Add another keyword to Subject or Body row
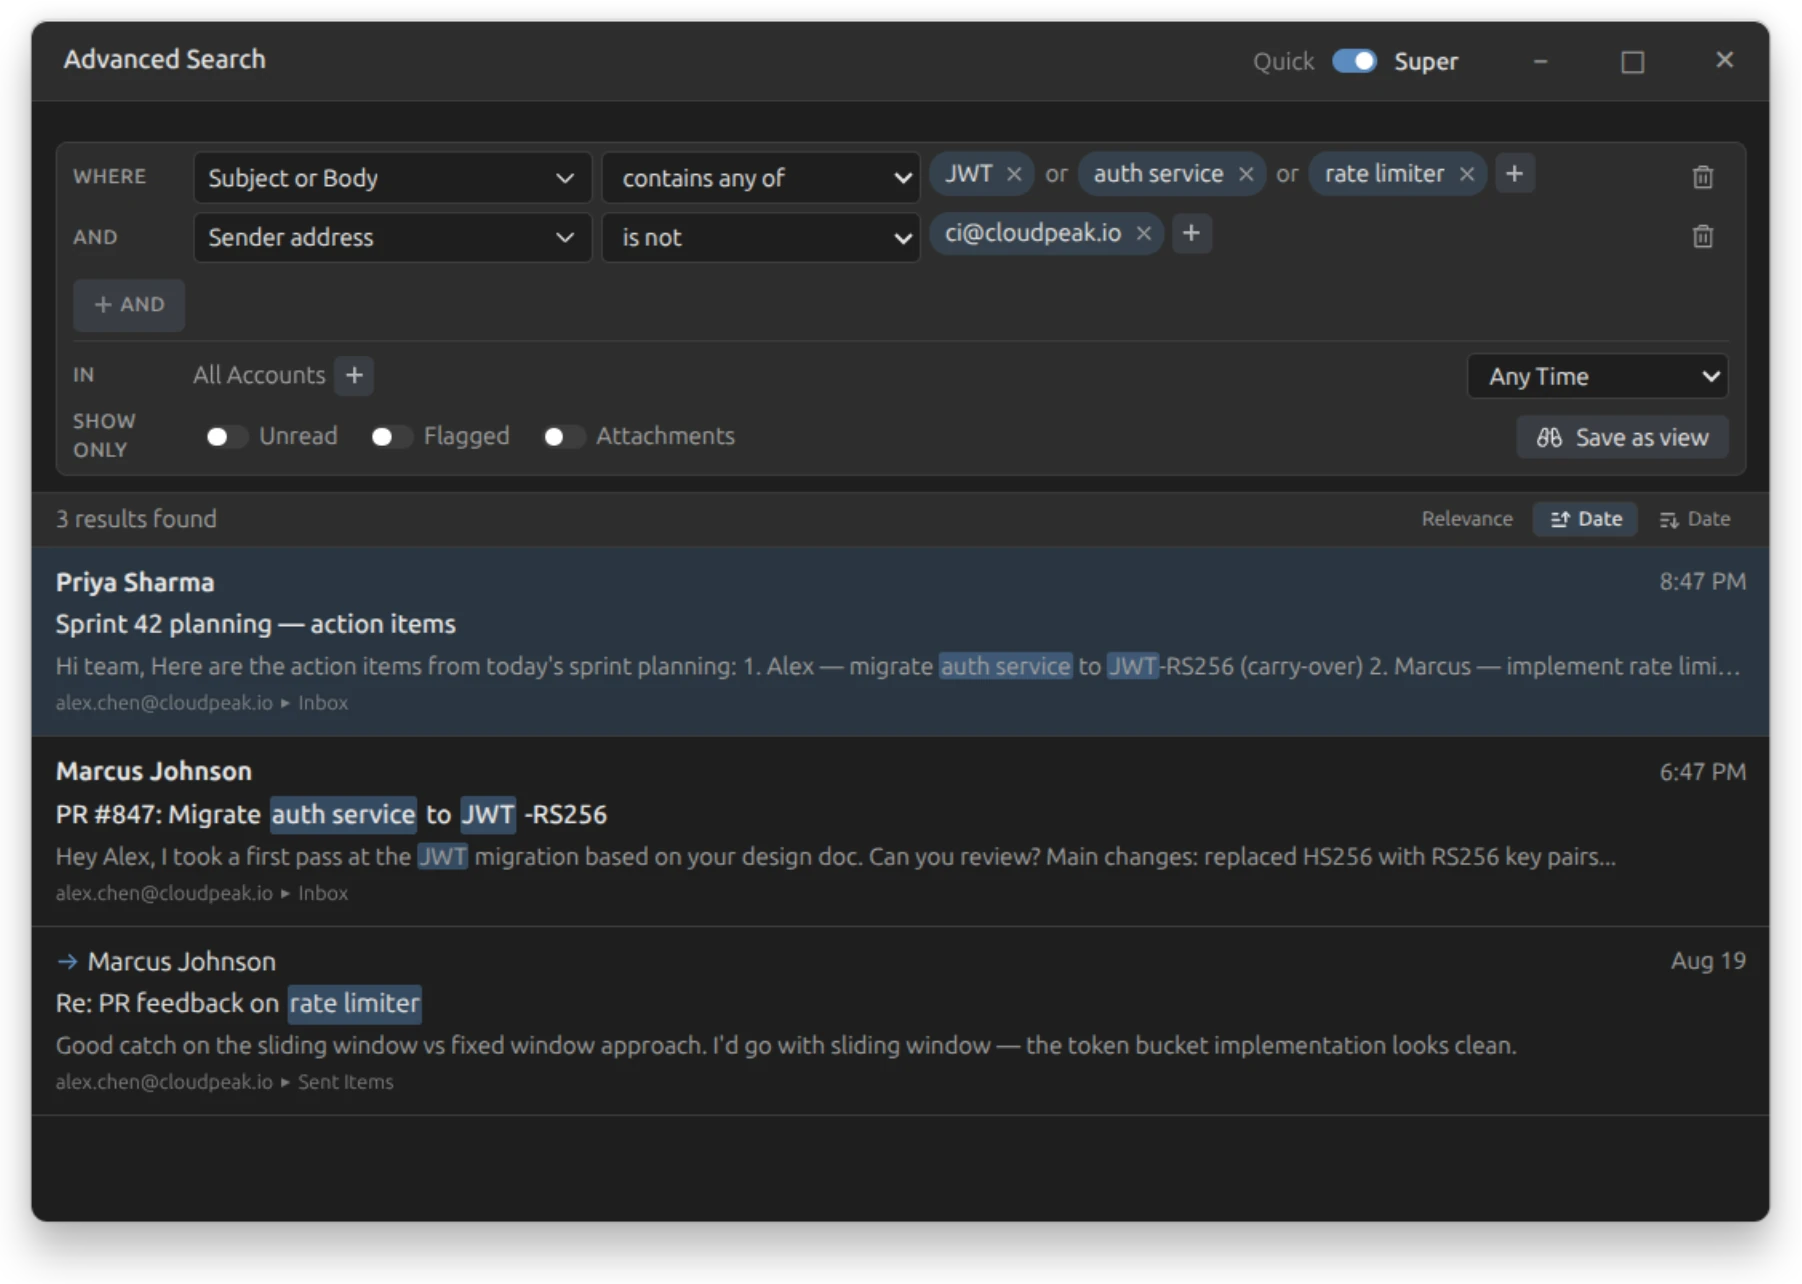The image size is (1802, 1284). (1515, 174)
